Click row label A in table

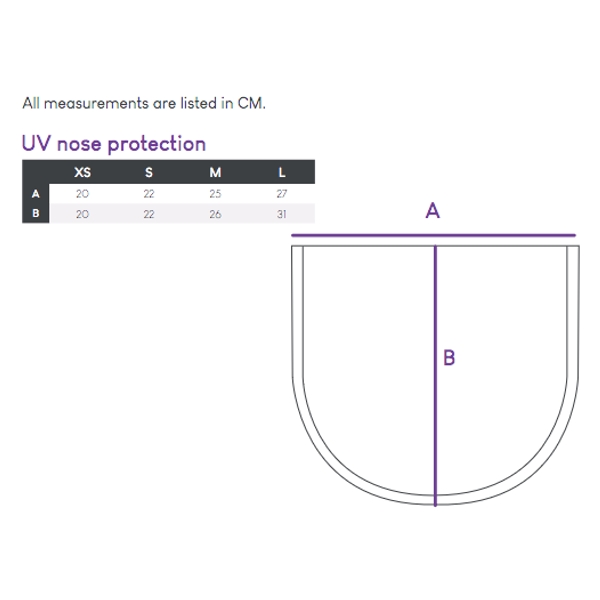coord(36,194)
